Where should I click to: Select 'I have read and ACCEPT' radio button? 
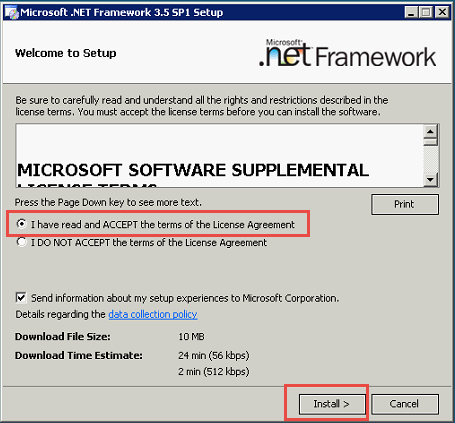pos(21,224)
